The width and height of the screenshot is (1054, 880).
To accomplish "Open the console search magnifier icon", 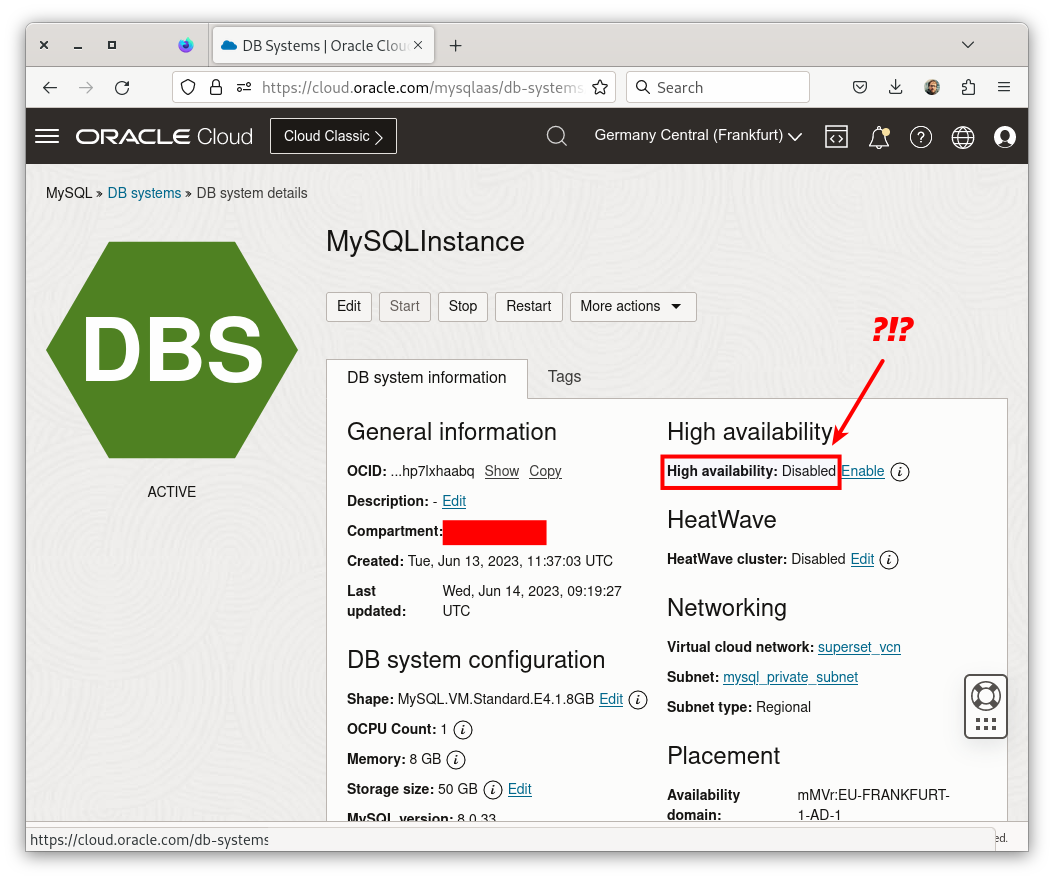I will 557,136.
